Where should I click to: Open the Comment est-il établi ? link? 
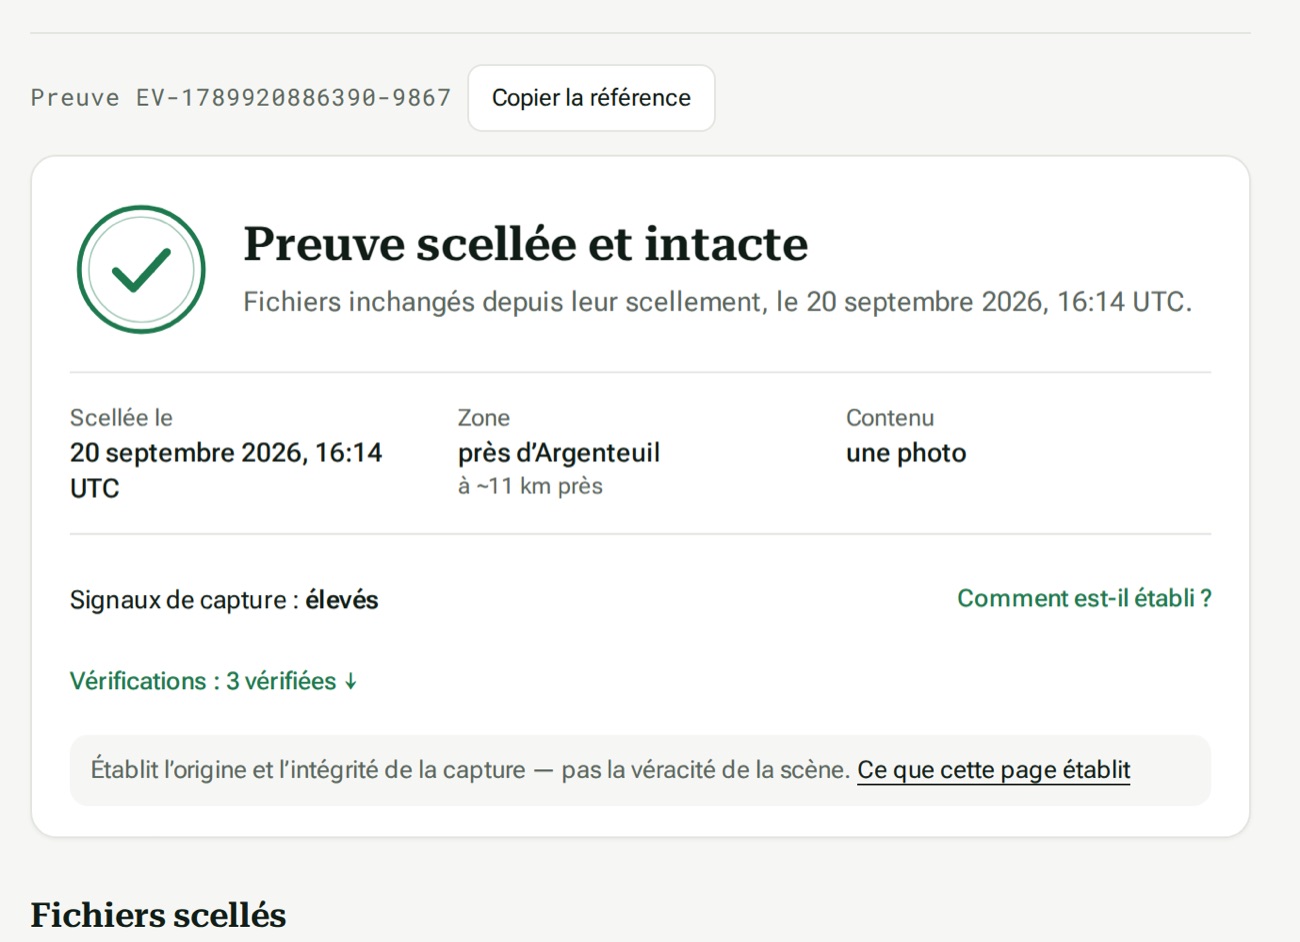coord(1084,598)
